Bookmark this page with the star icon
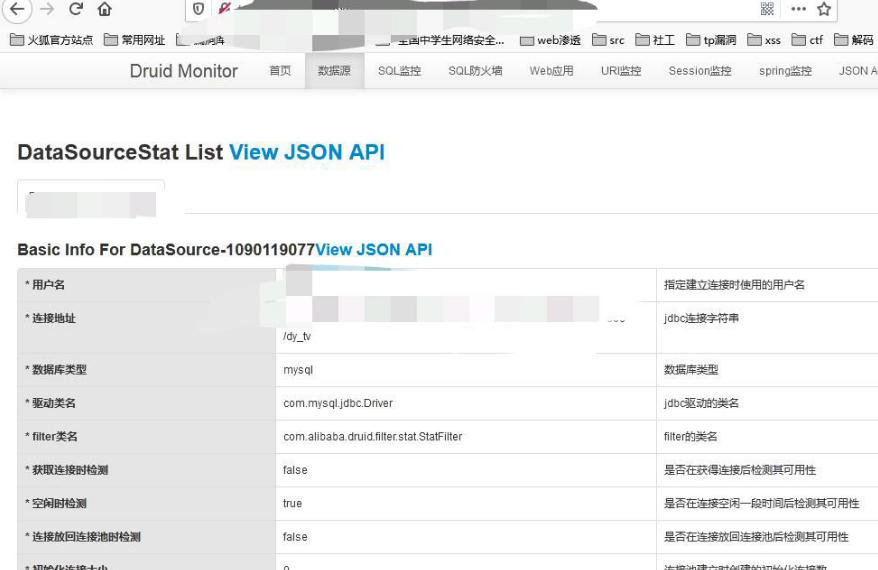Image resolution: width=878 pixels, height=570 pixels. 824,8
